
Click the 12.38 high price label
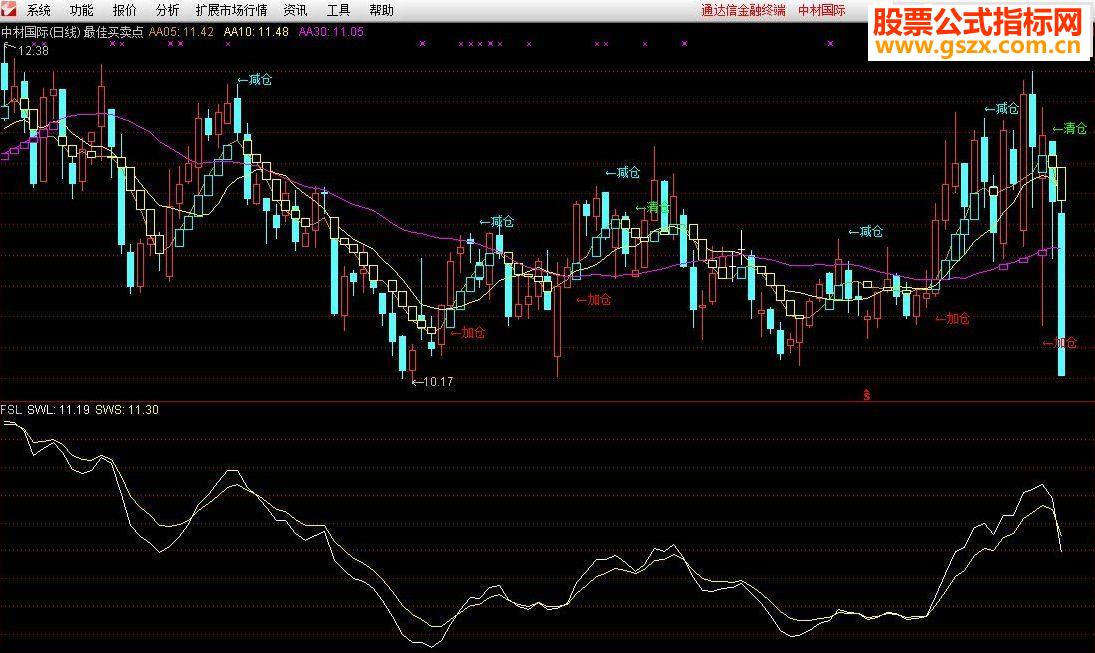[29, 50]
